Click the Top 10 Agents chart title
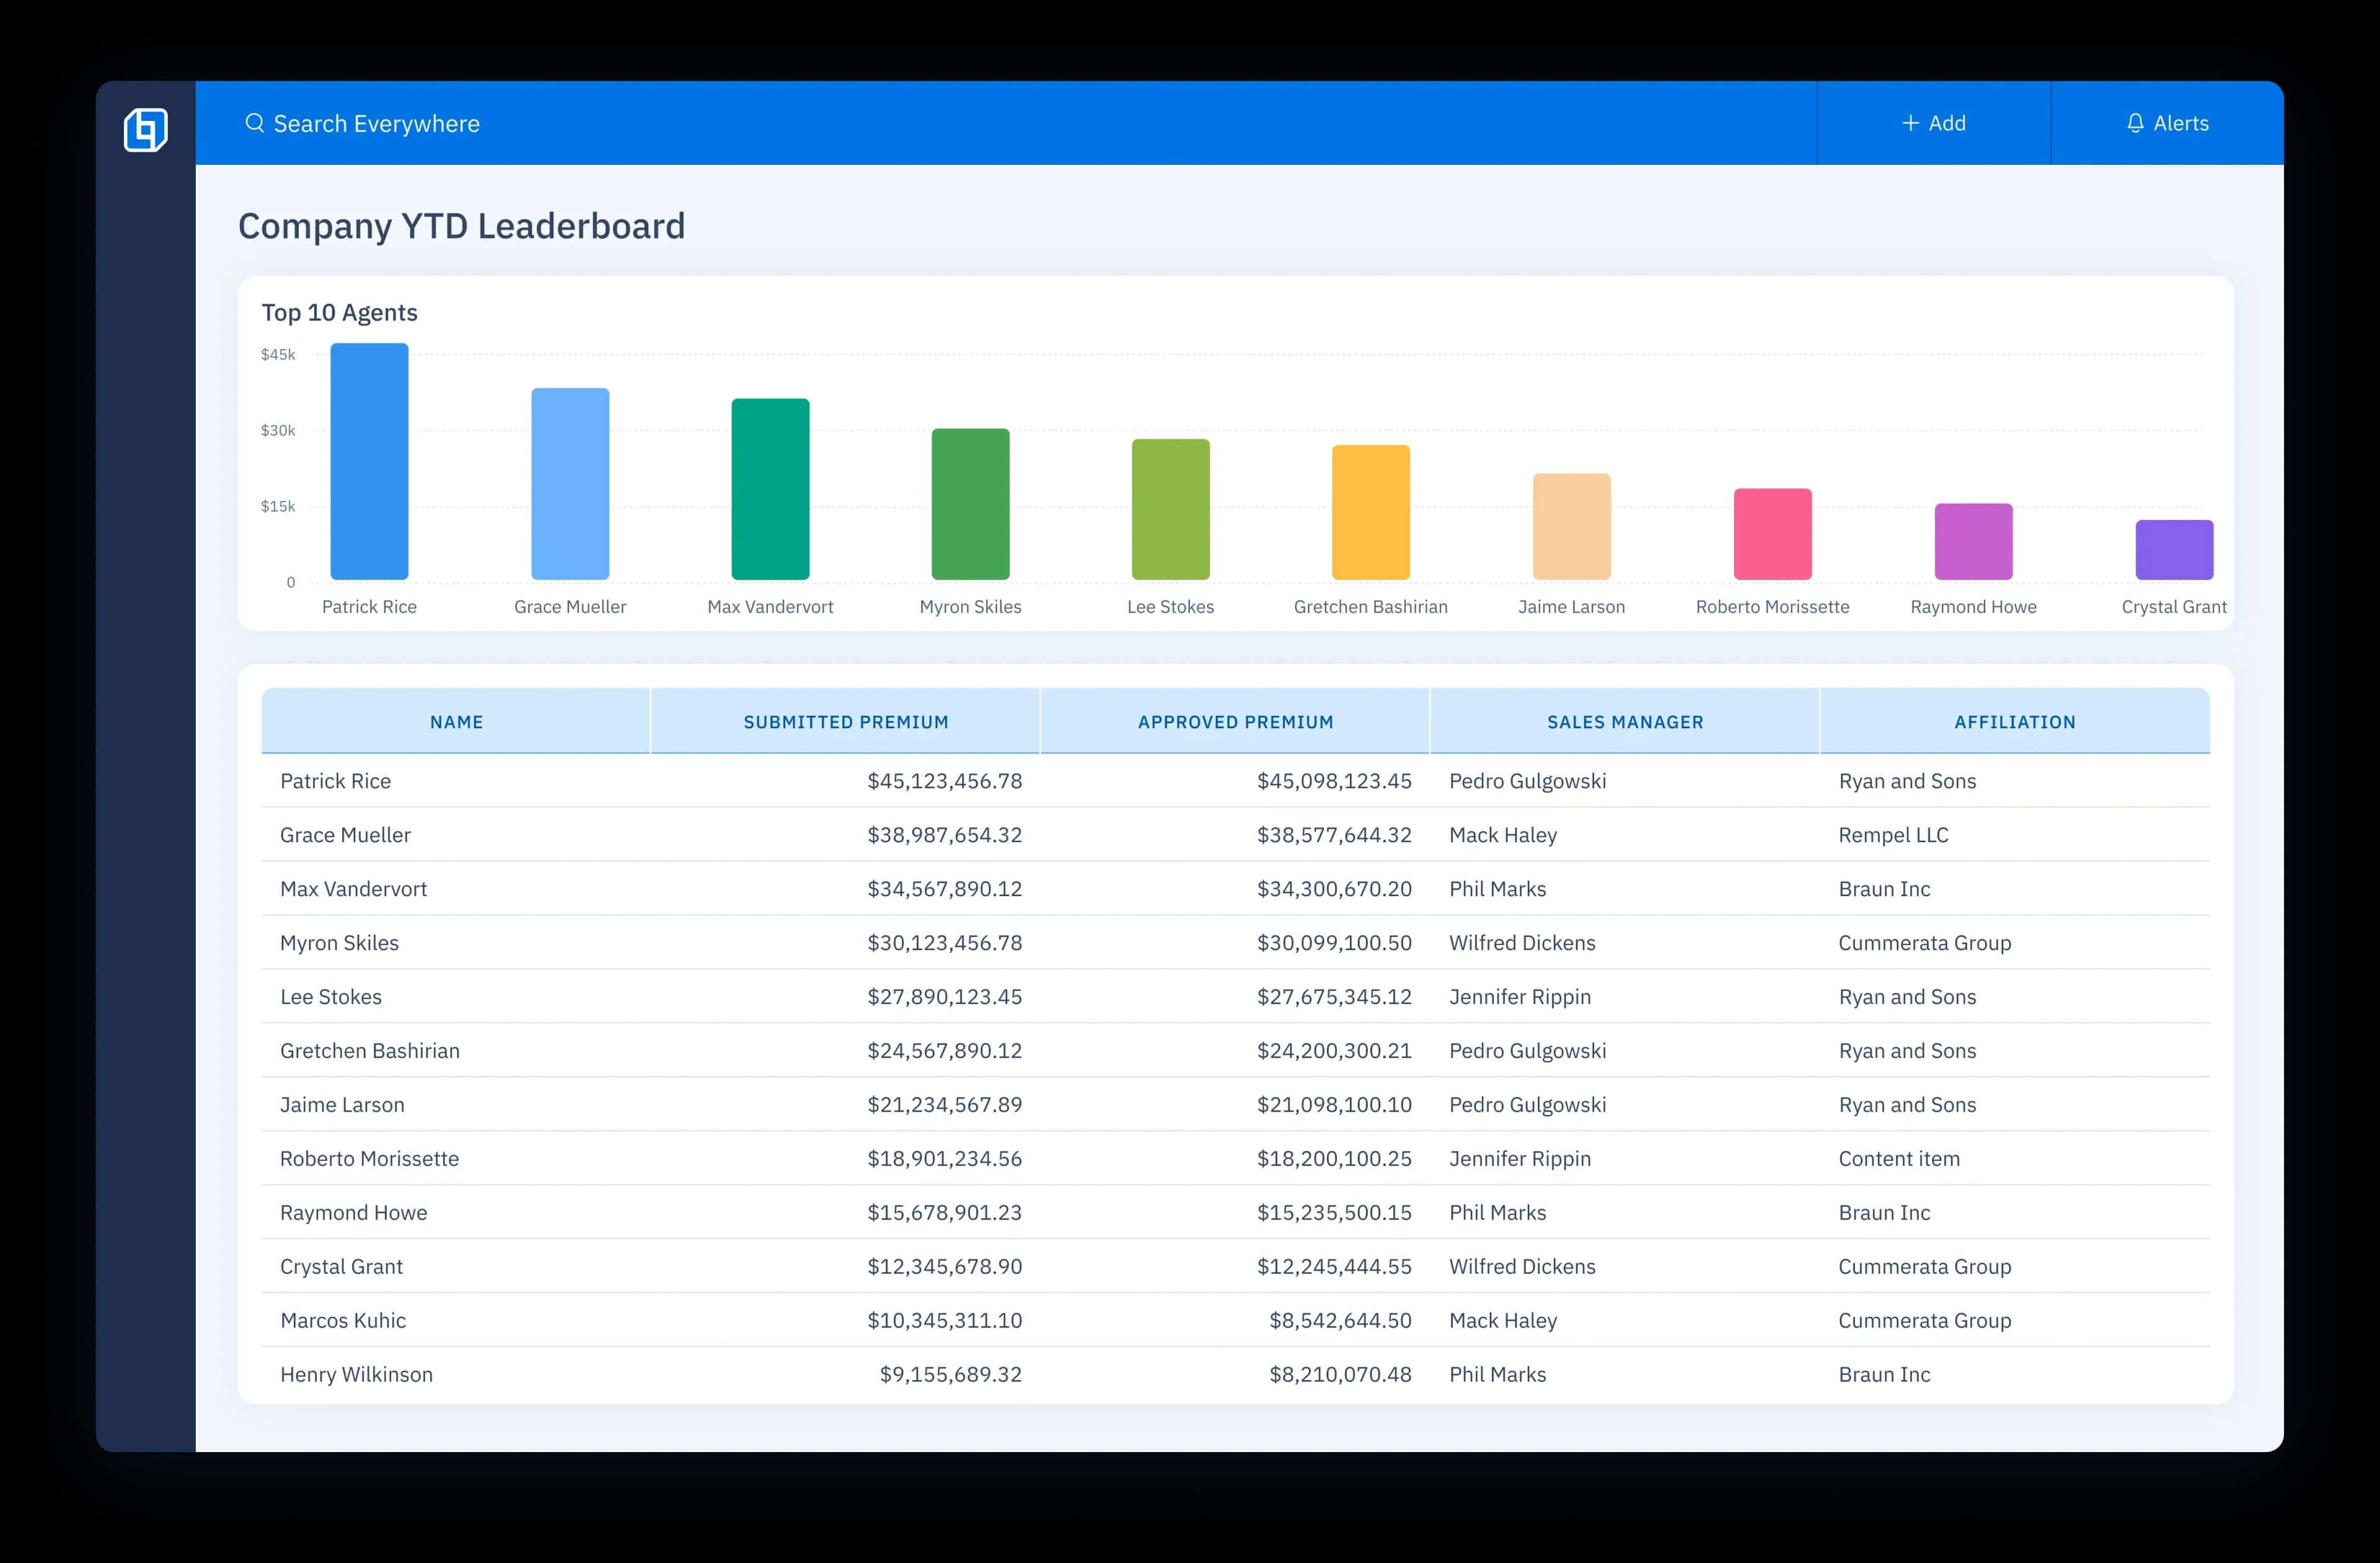Viewport: 2380px width, 1563px height. (339, 312)
